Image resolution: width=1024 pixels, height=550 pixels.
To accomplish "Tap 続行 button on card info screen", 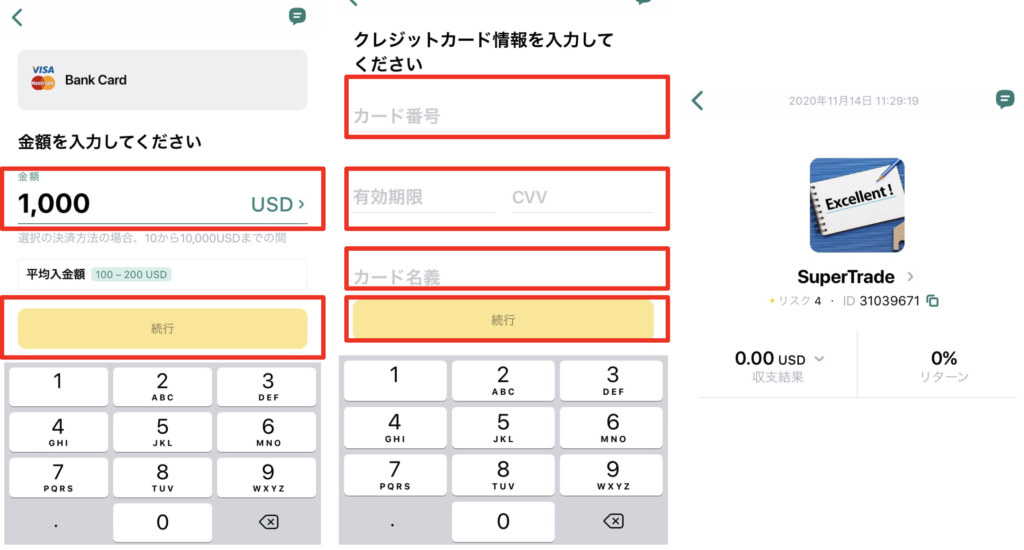I will tap(503, 319).
